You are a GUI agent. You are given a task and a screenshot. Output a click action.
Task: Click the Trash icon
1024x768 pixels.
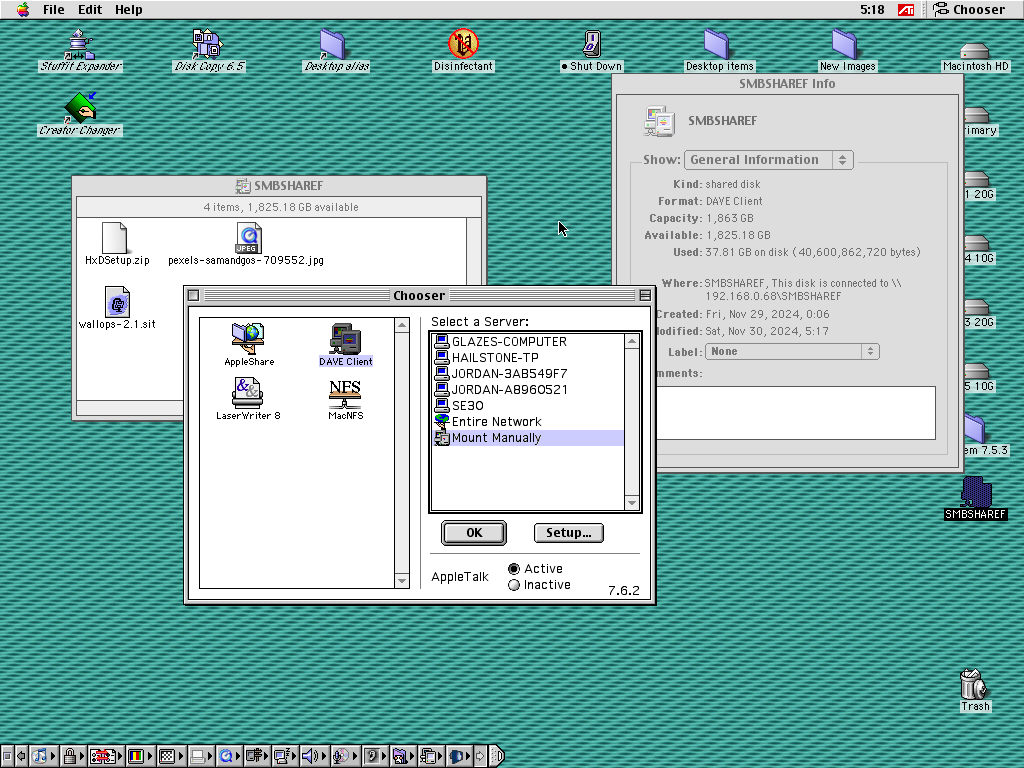[x=974, y=690]
